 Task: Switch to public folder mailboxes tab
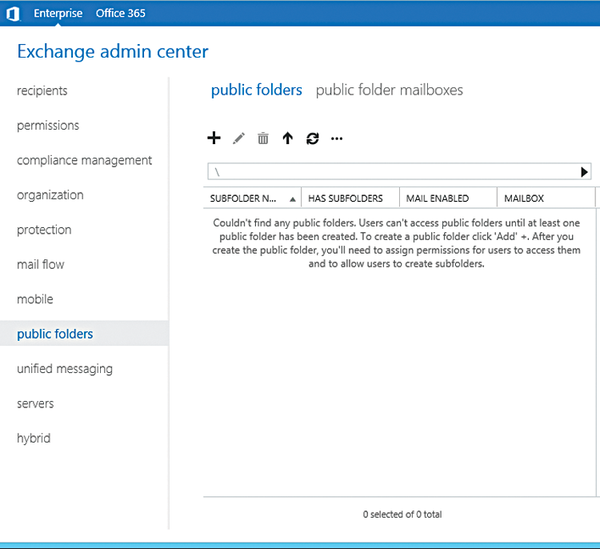click(389, 90)
